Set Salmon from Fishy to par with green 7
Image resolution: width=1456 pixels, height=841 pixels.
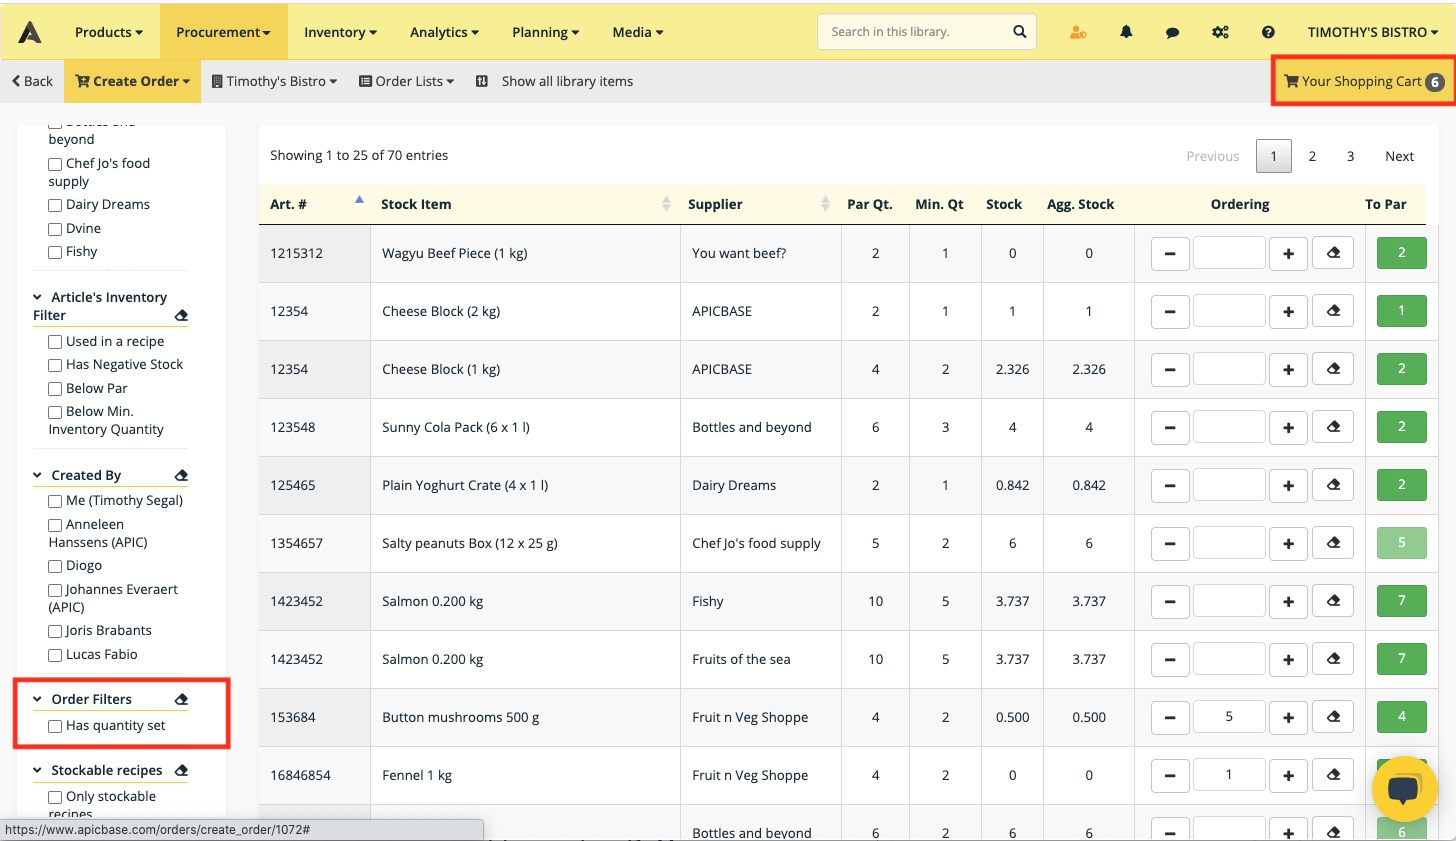click(x=1401, y=601)
